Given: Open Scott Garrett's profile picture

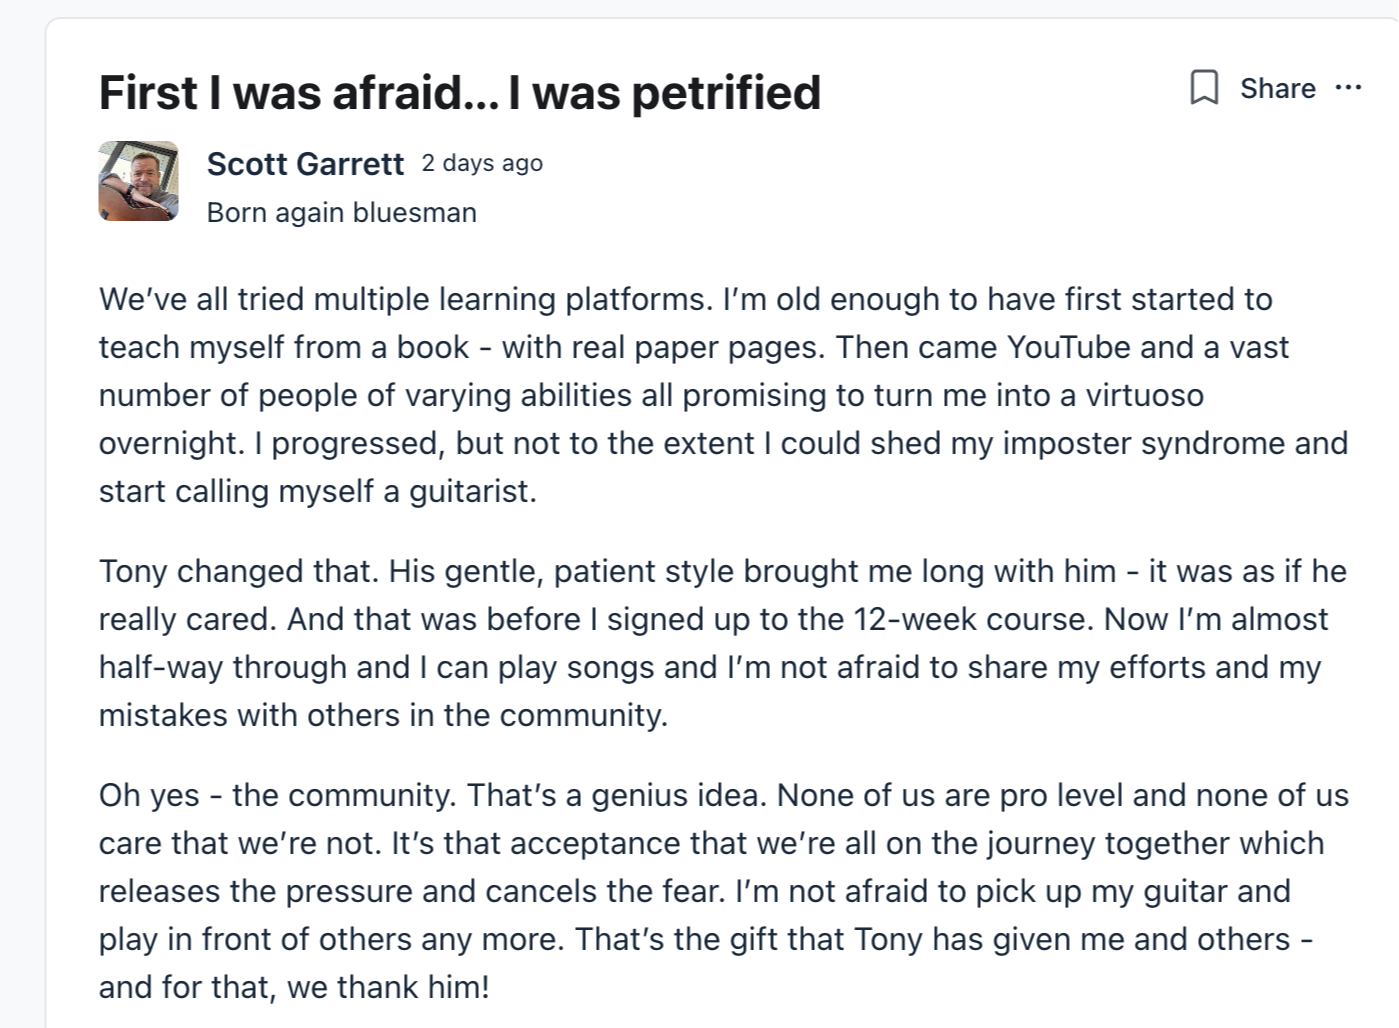Looking at the screenshot, I should click(139, 180).
